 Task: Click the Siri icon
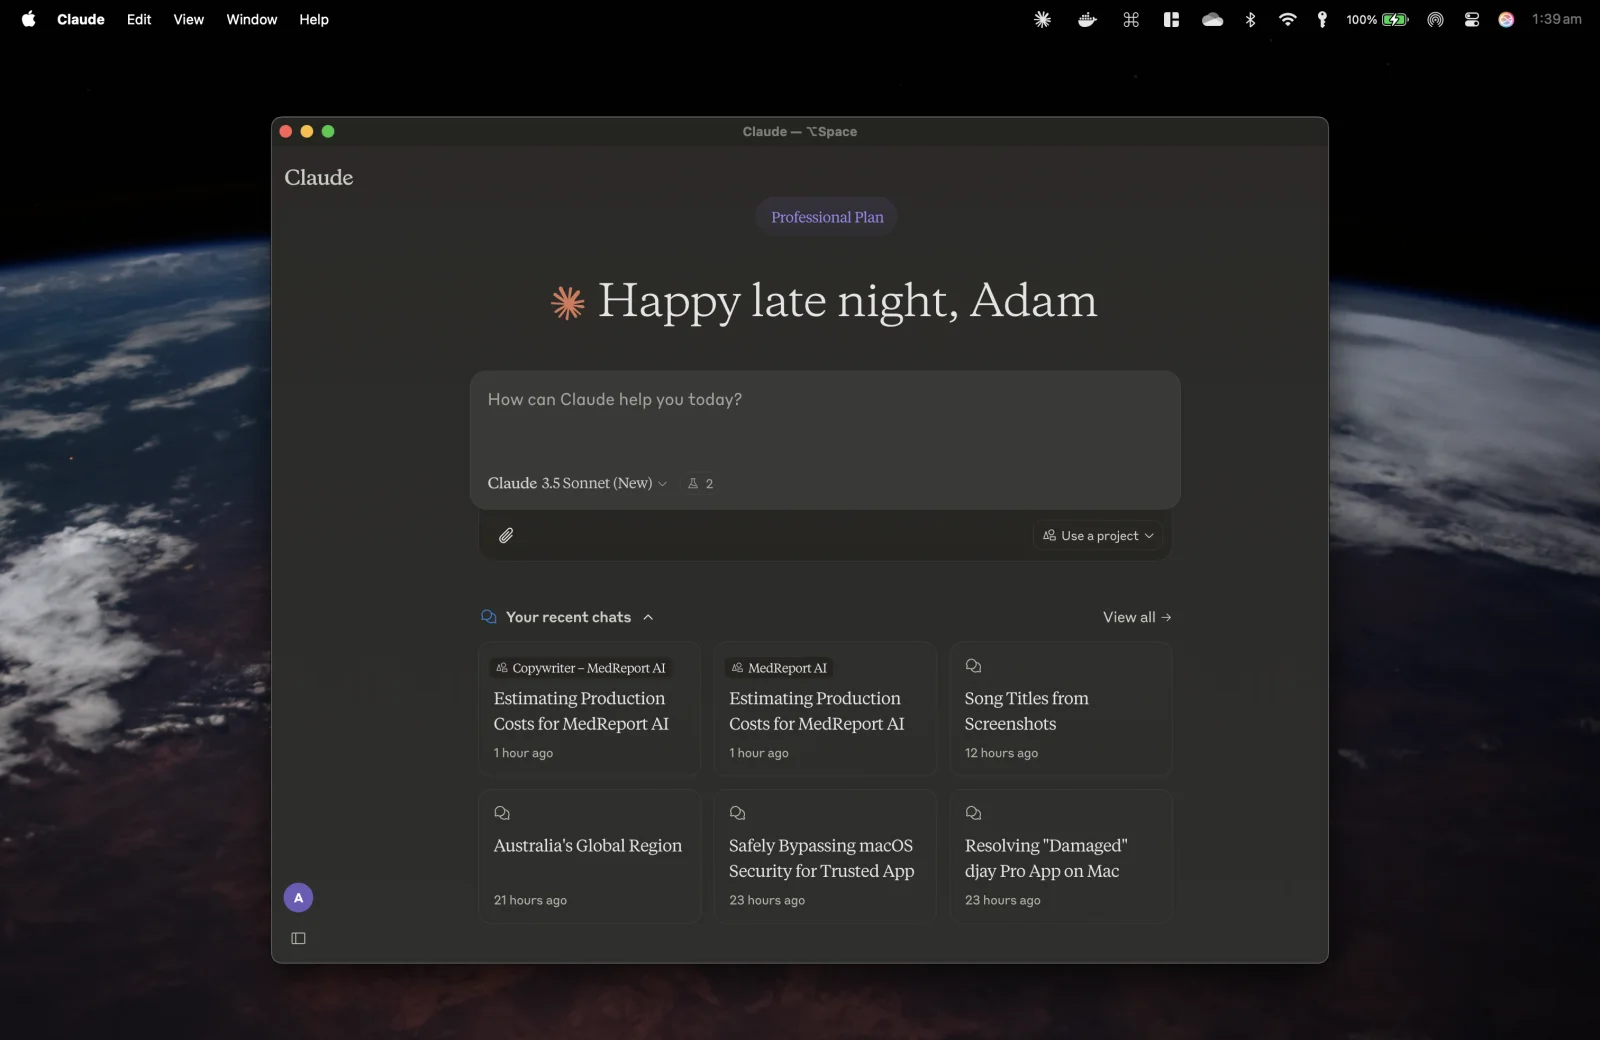tap(1506, 19)
